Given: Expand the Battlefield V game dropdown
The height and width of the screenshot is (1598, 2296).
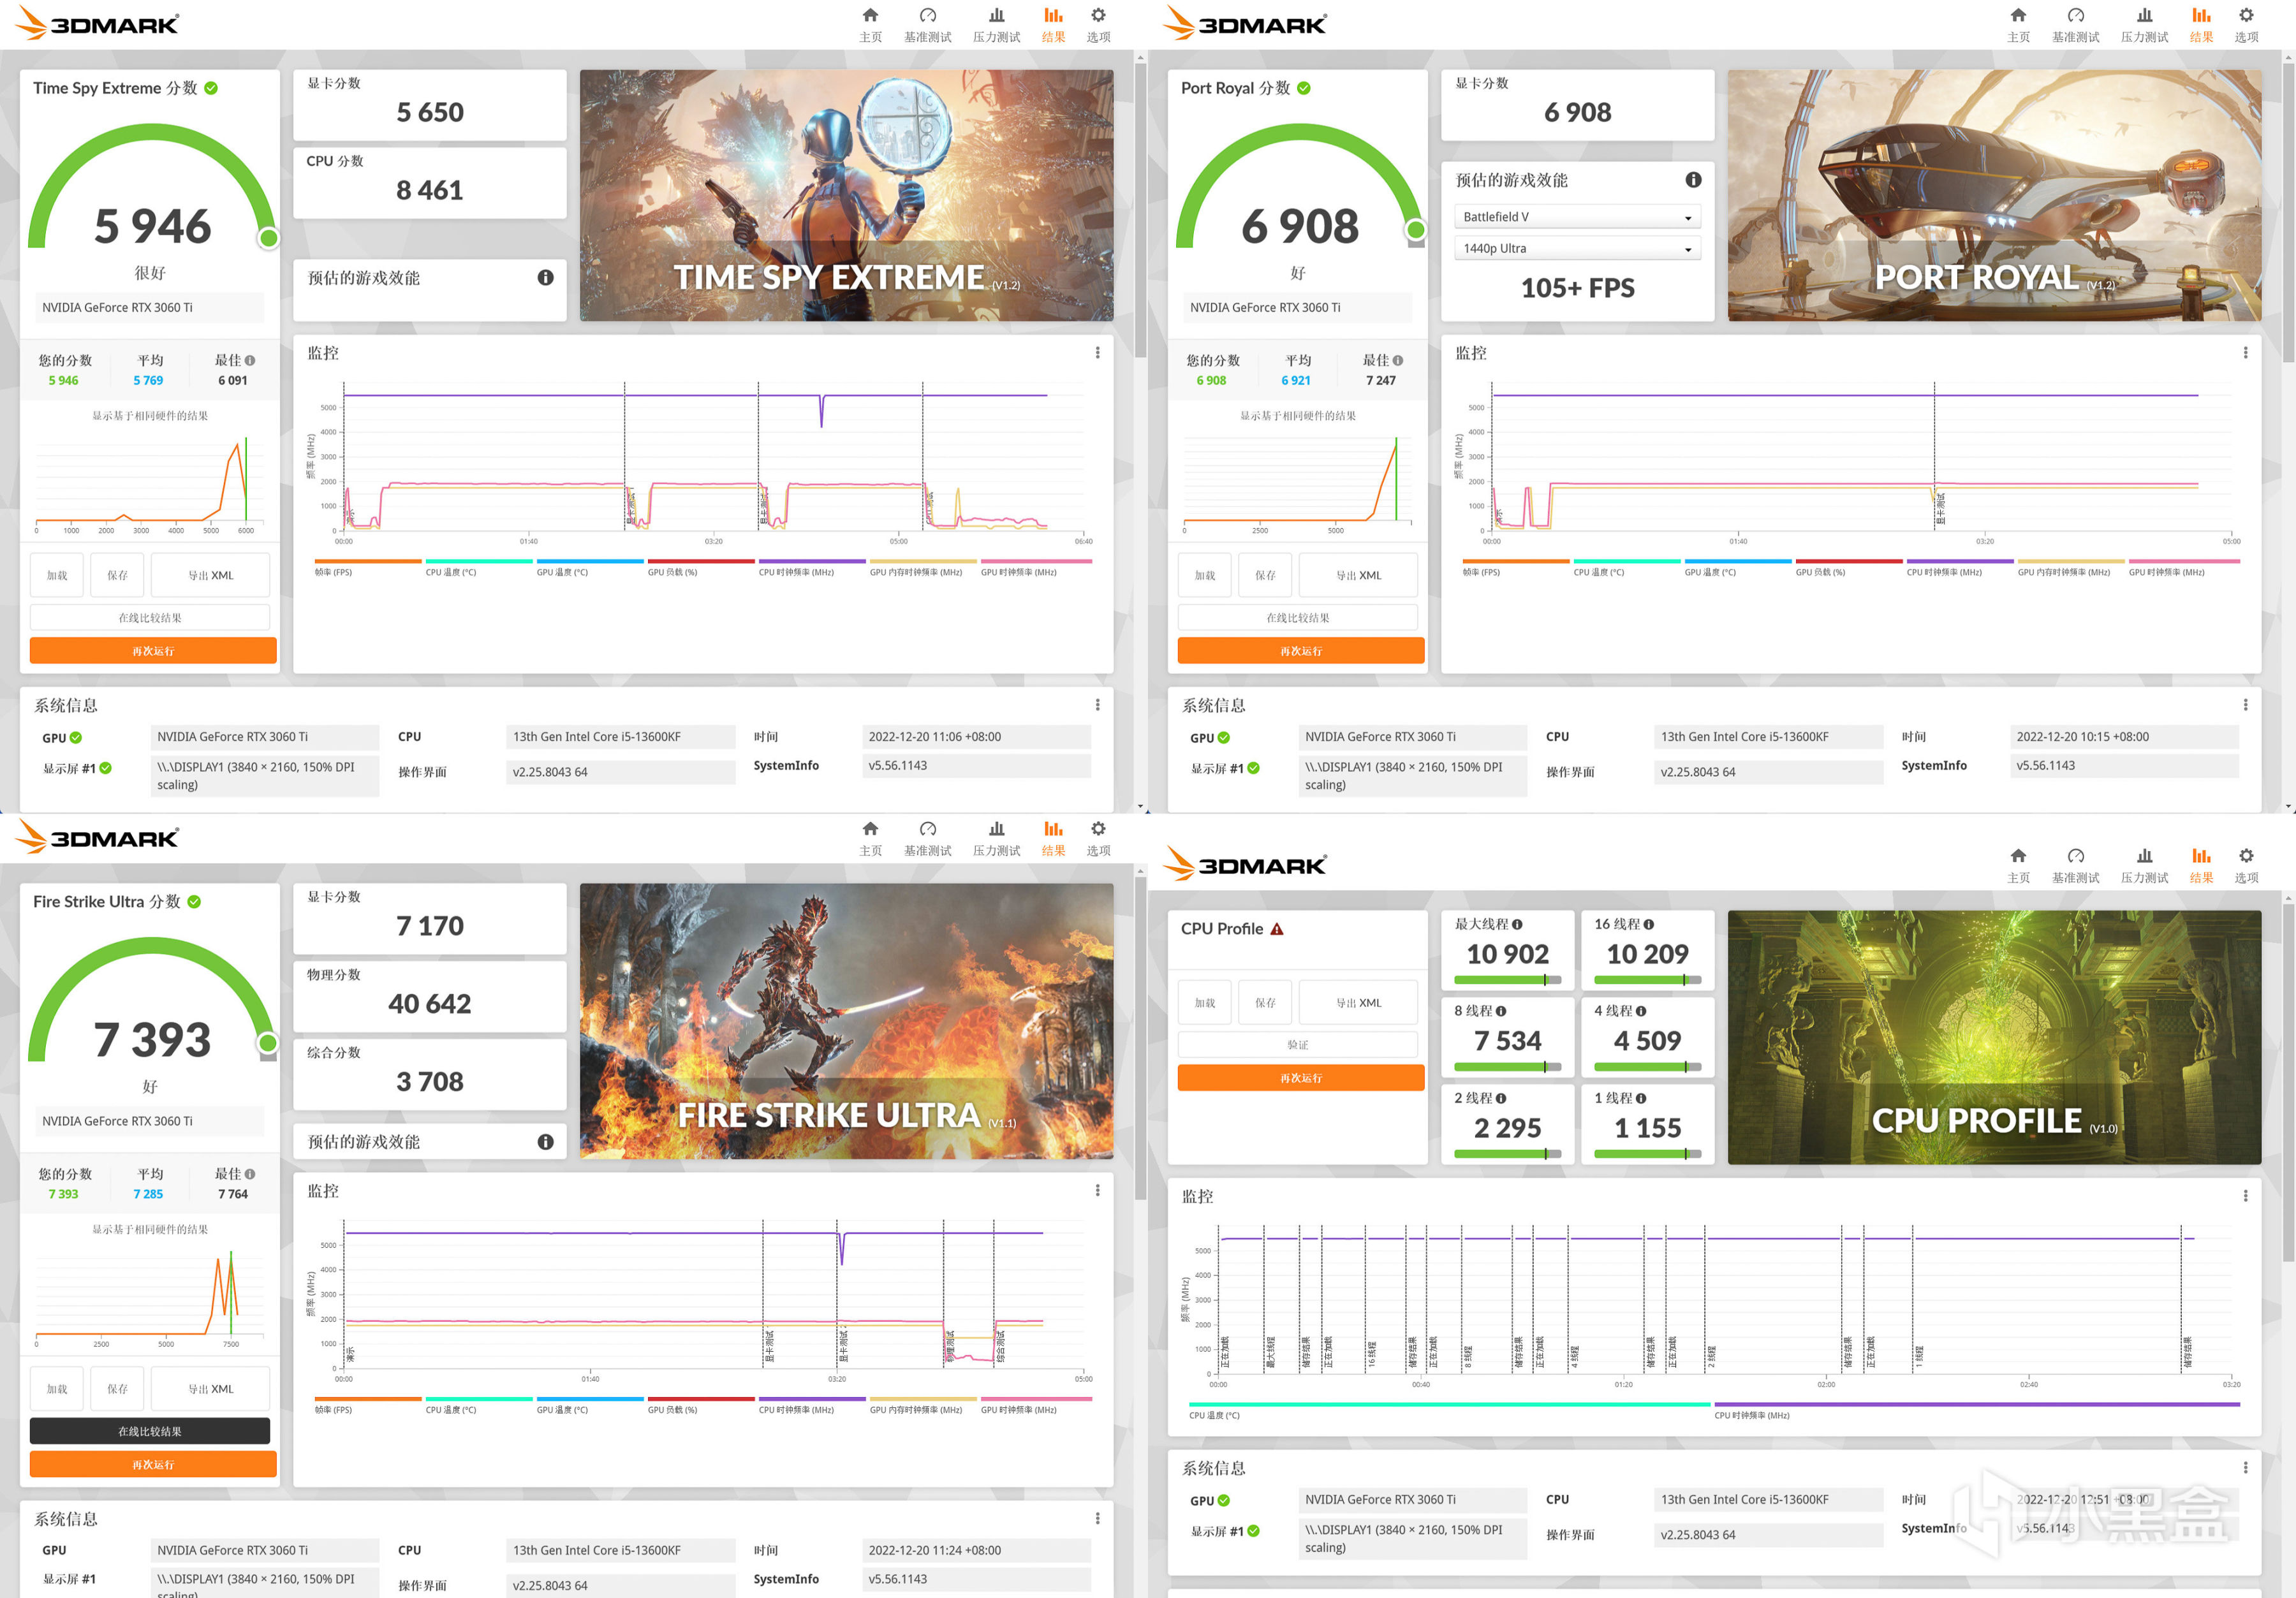Looking at the screenshot, I should 1577,217.
